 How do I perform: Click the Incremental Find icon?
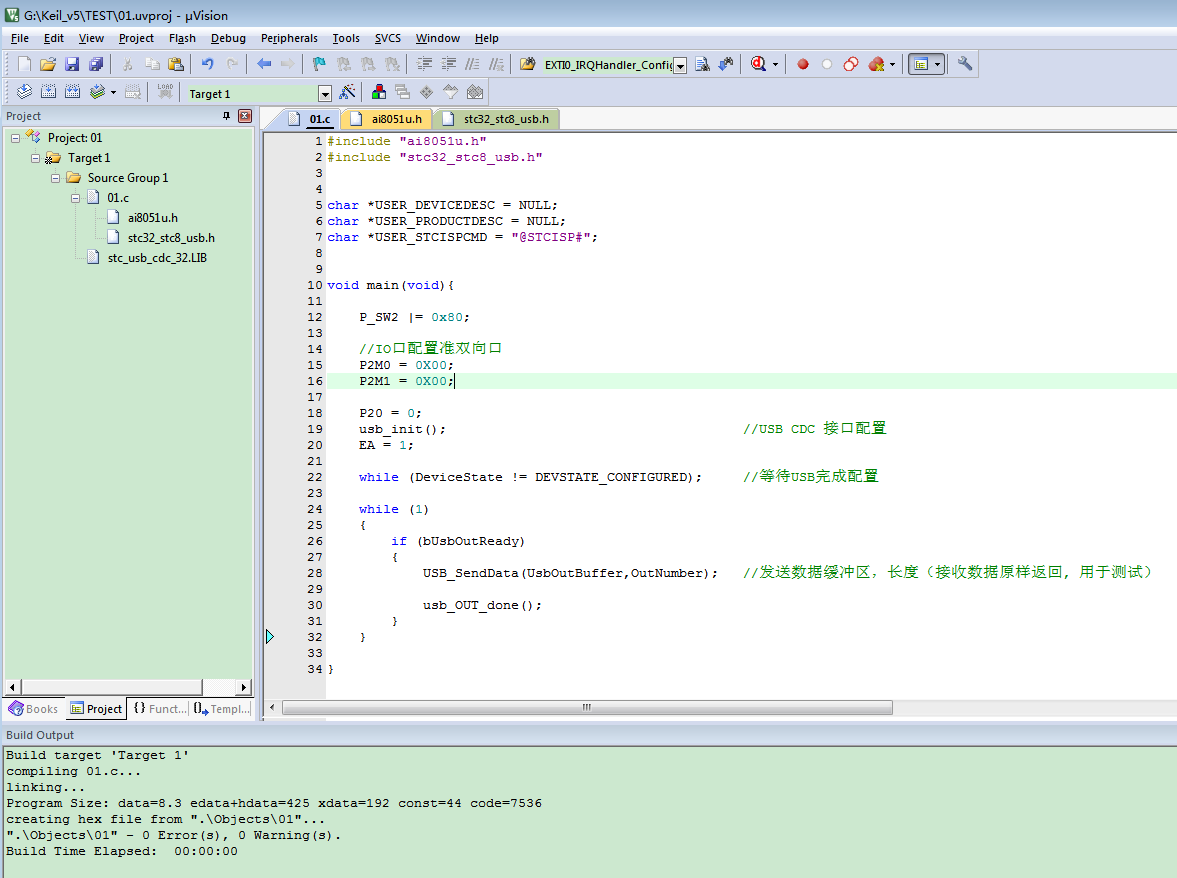726,65
